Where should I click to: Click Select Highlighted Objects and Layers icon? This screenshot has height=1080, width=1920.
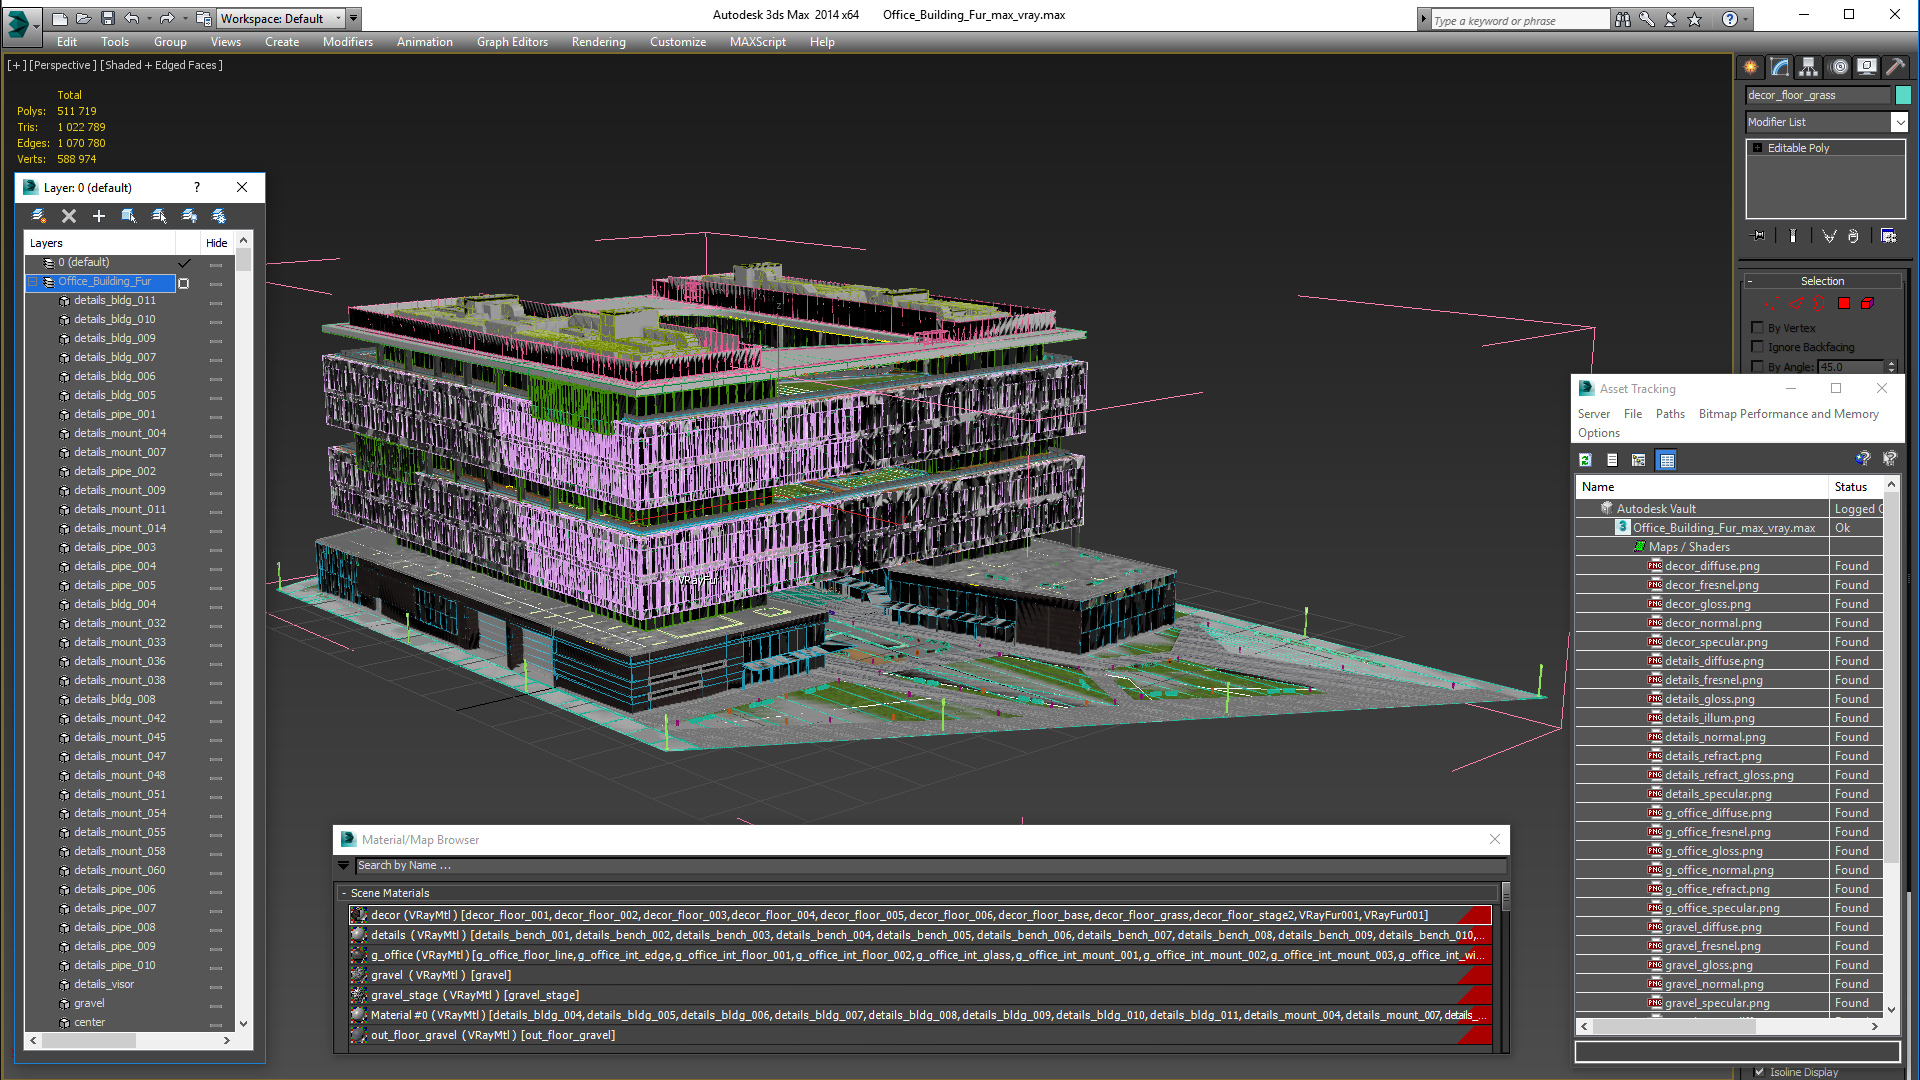[x=129, y=216]
